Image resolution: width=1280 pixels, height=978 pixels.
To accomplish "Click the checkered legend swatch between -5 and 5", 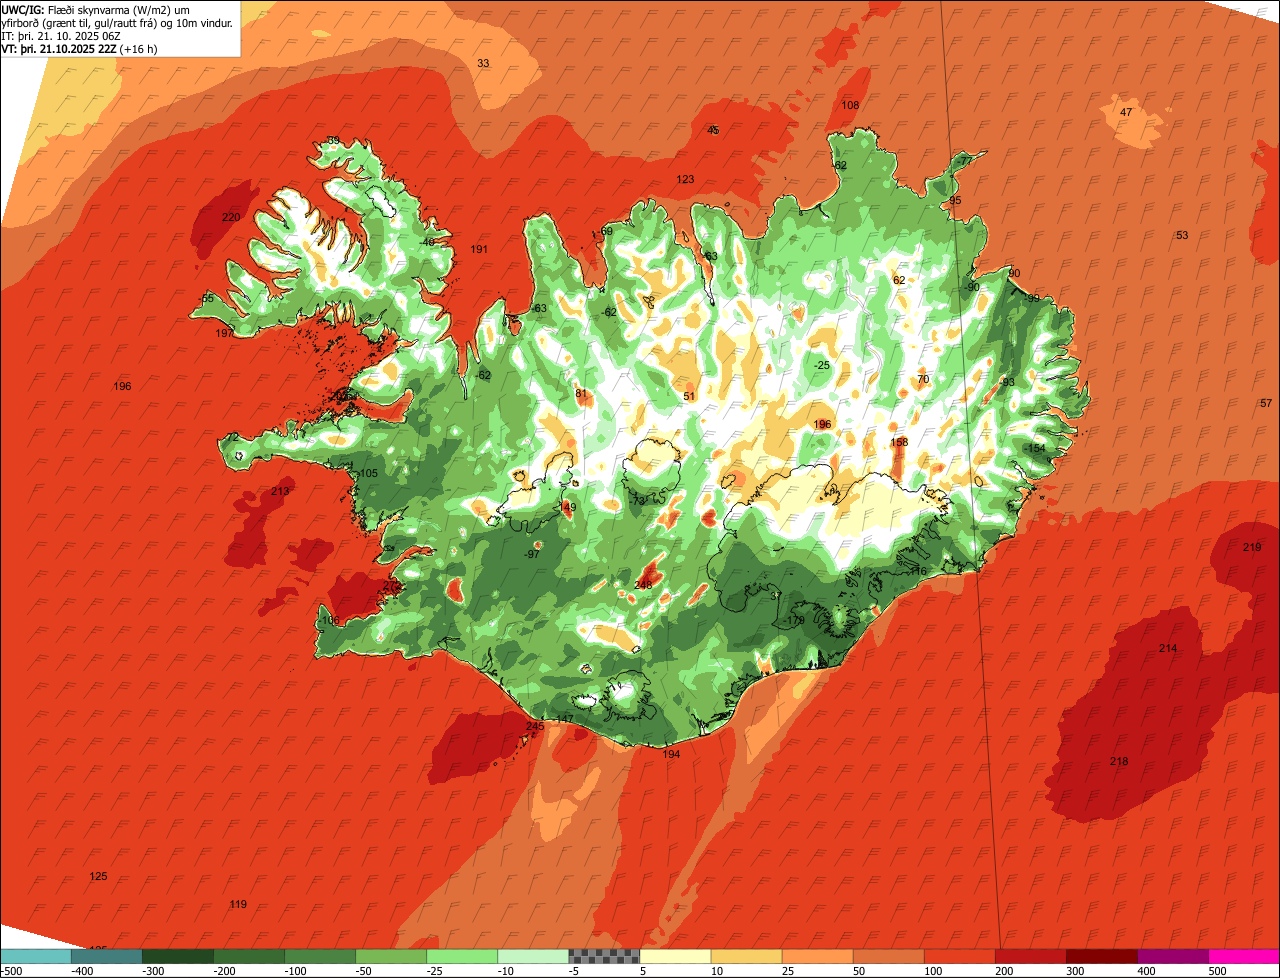I will click(x=604, y=956).
